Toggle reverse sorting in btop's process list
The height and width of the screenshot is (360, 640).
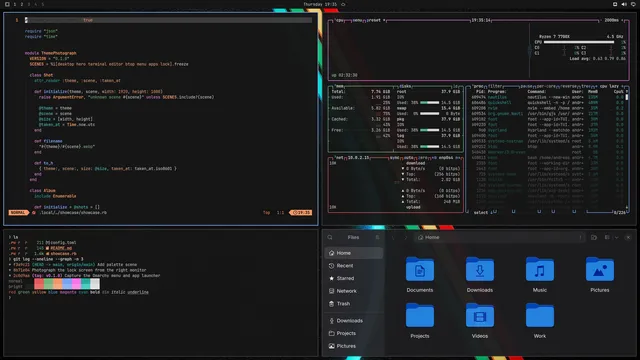[x=568, y=87]
